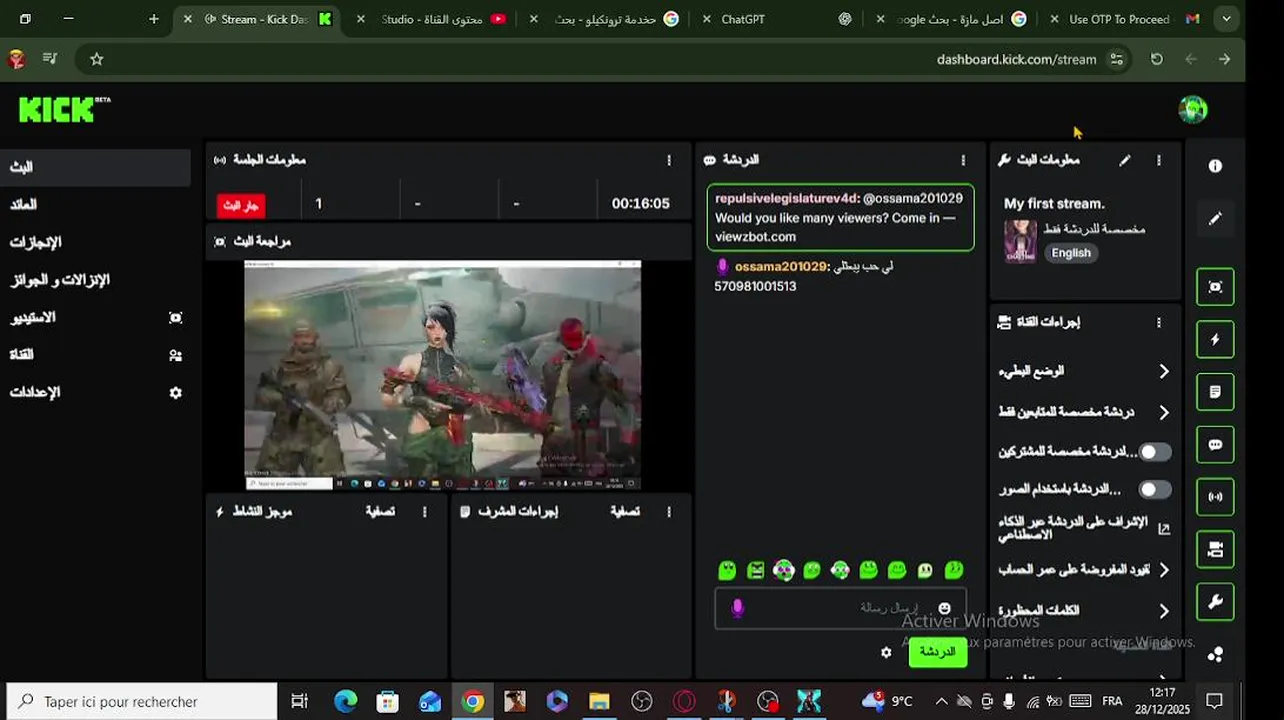Image resolution: width=1284 pixels, height=720 pixels.
Task: Click the English language tag
Action: (x=1071, y=253)
